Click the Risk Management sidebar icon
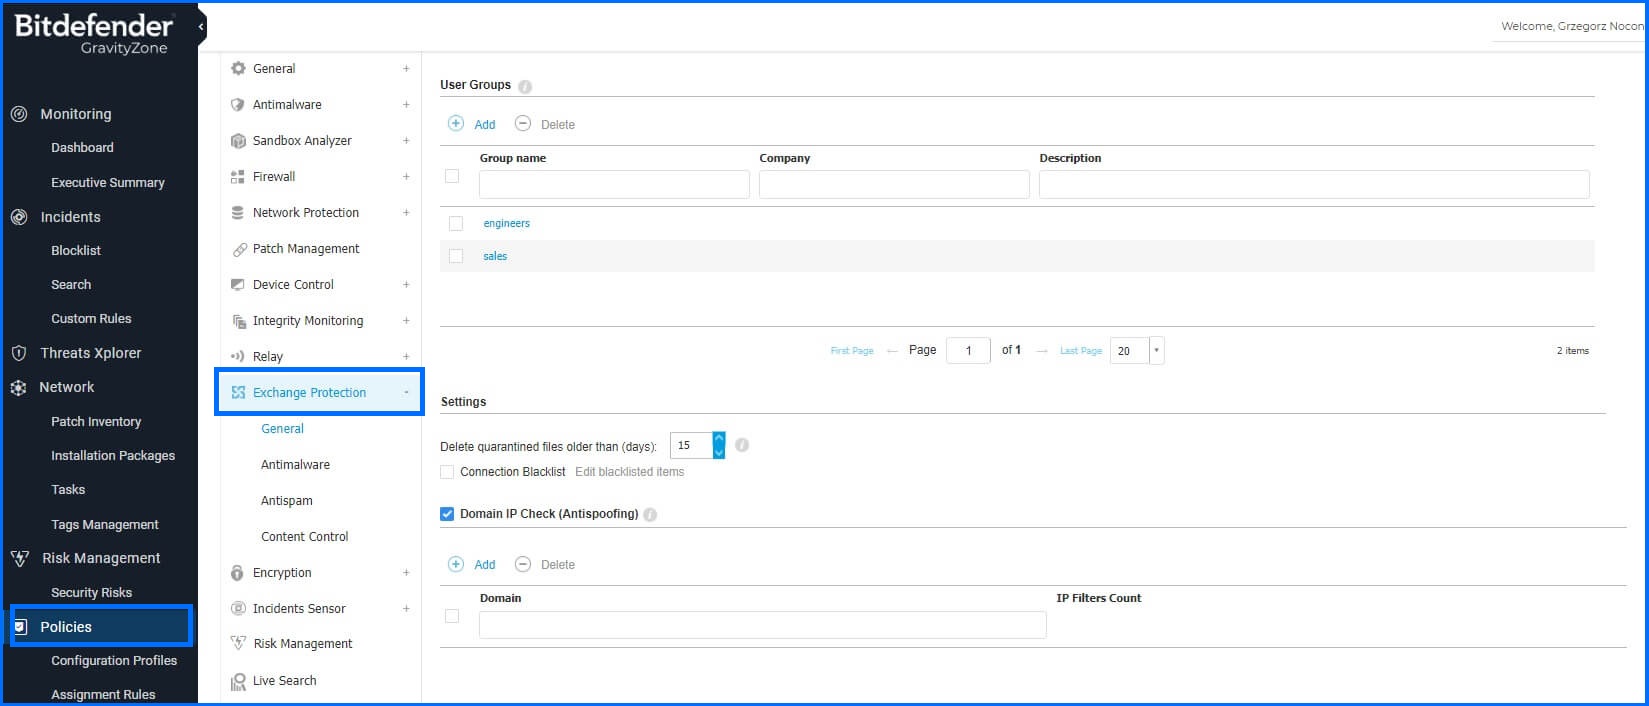The image size is (1649, 706). tap(19, 558)
